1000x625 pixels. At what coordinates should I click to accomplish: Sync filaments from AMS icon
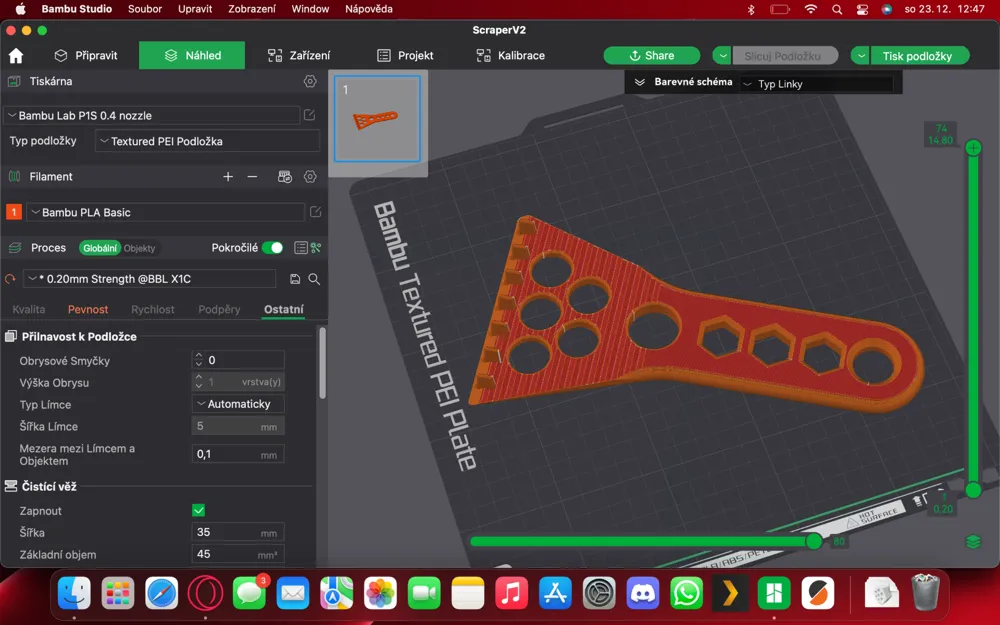coord(284,177)
